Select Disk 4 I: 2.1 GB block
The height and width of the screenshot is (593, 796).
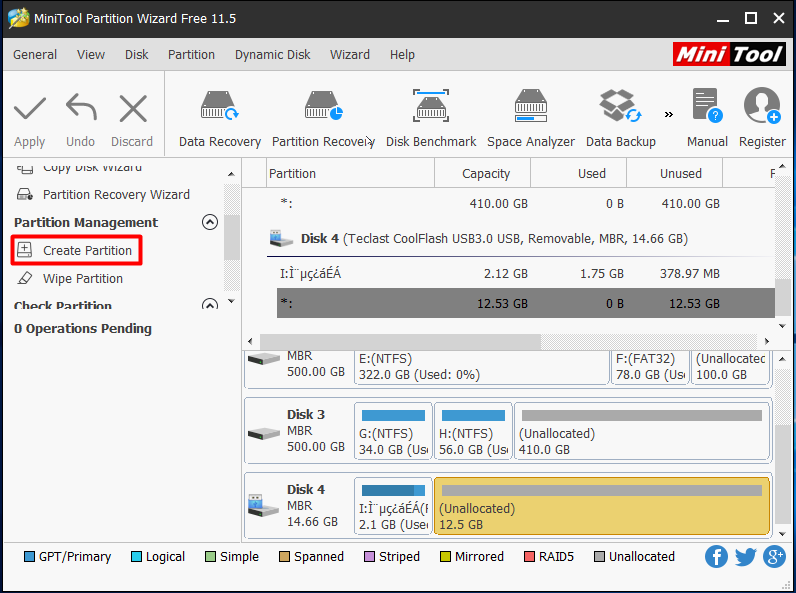click(393, 506)
